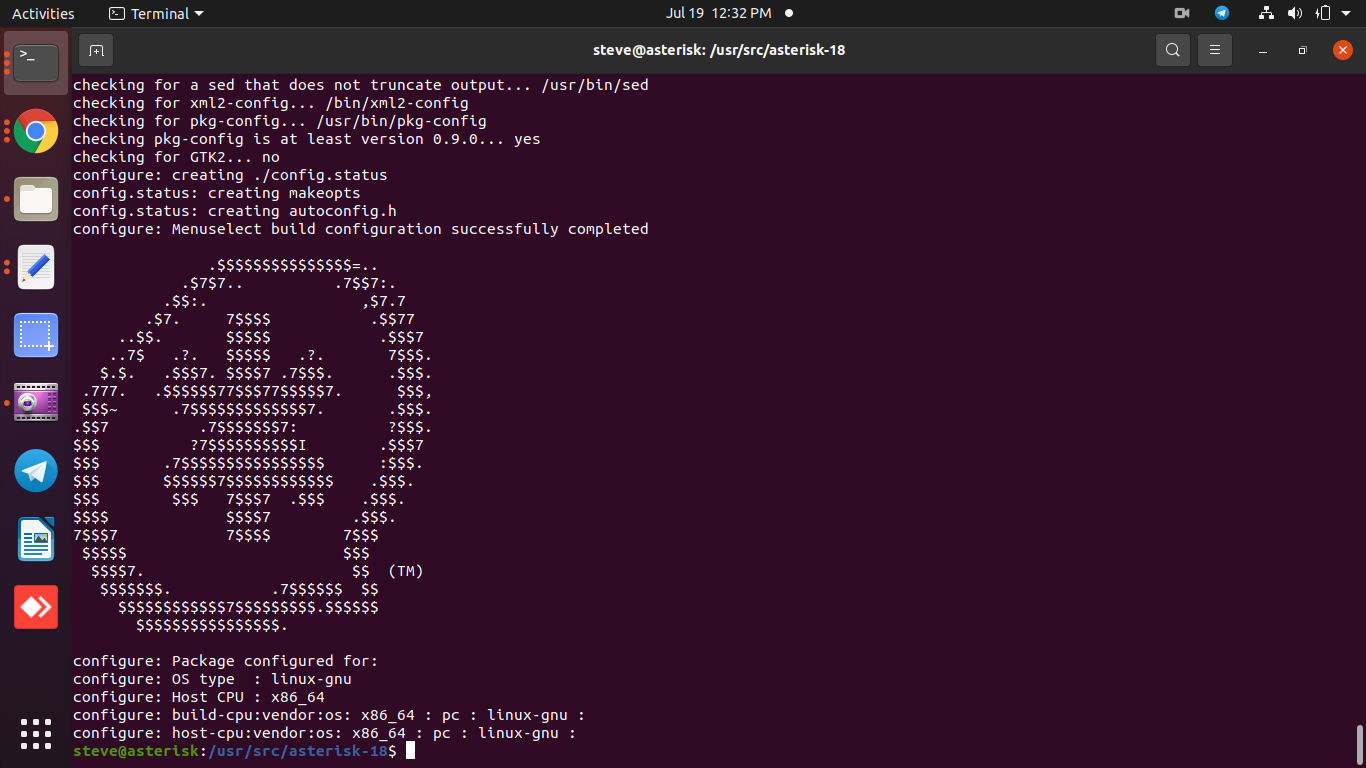Click 'configure: creating ./config.status' line
Viewport: 1366px width, 768px height.
230,175
